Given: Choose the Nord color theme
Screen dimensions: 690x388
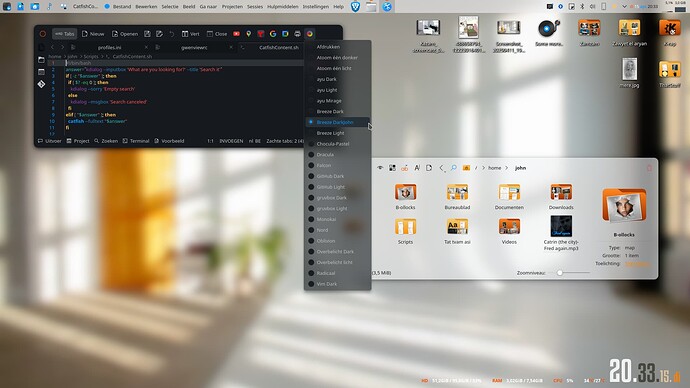Looking at the screenshot, I should click(x=322, y=230).
